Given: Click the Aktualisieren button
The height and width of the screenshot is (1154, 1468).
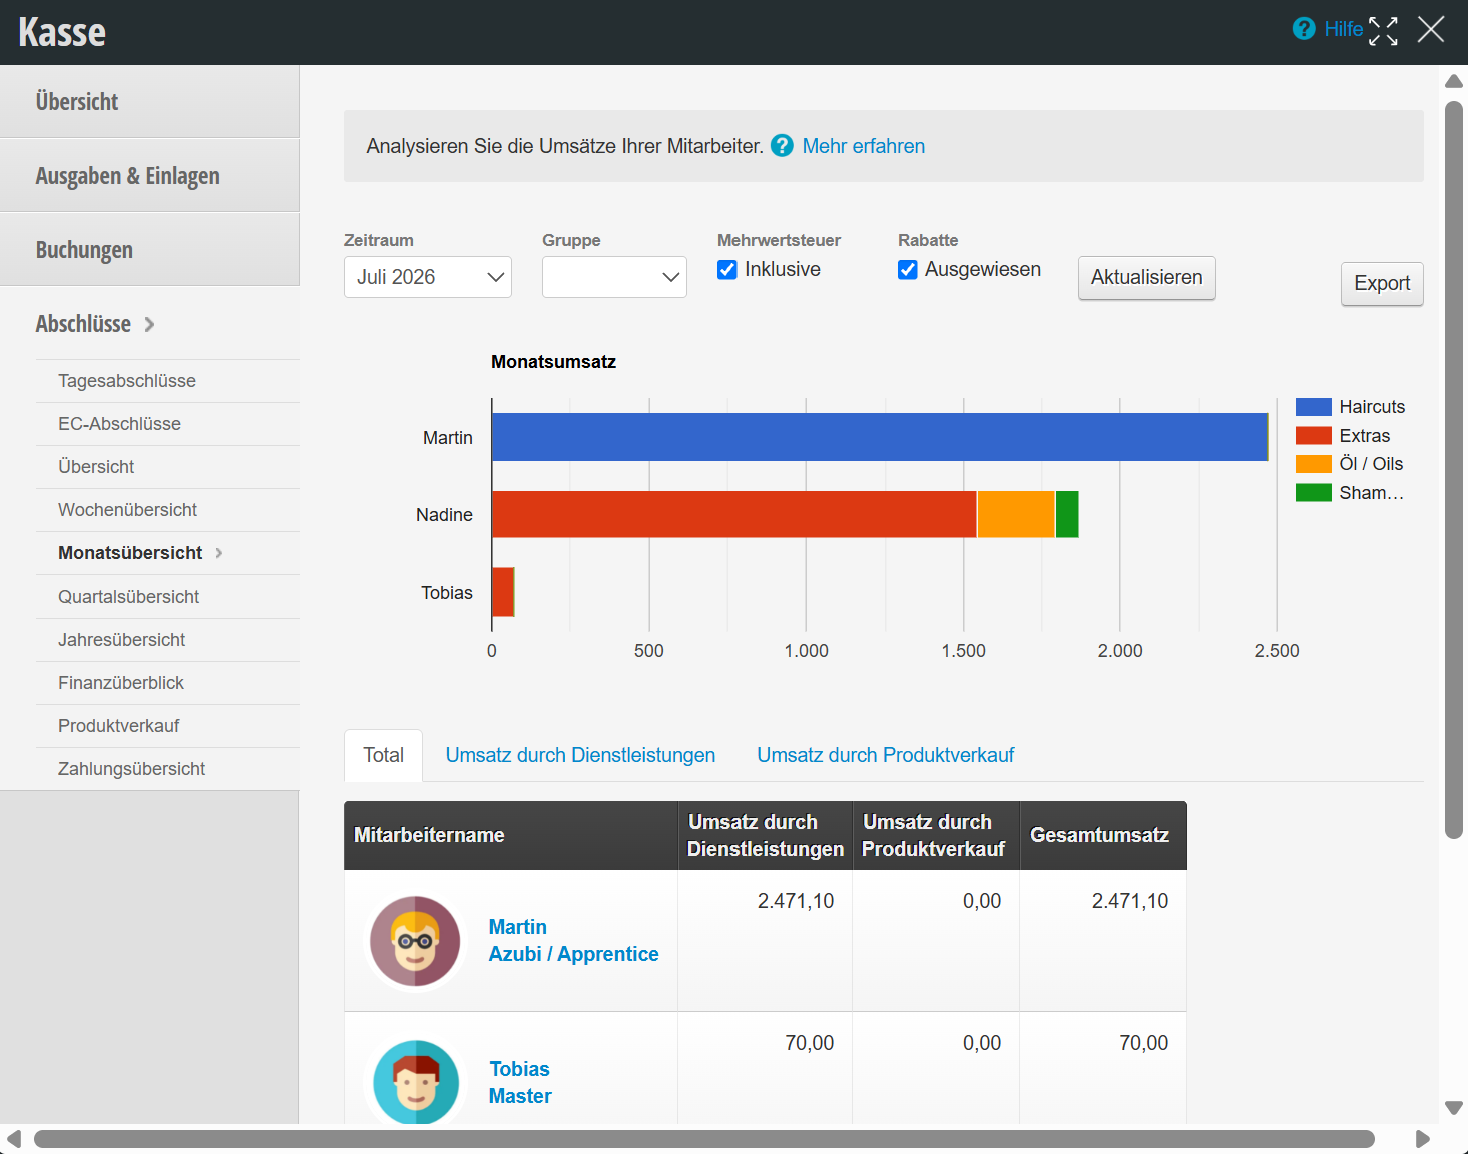Looking at the screenshot, I should click(x=1147, y=278).
